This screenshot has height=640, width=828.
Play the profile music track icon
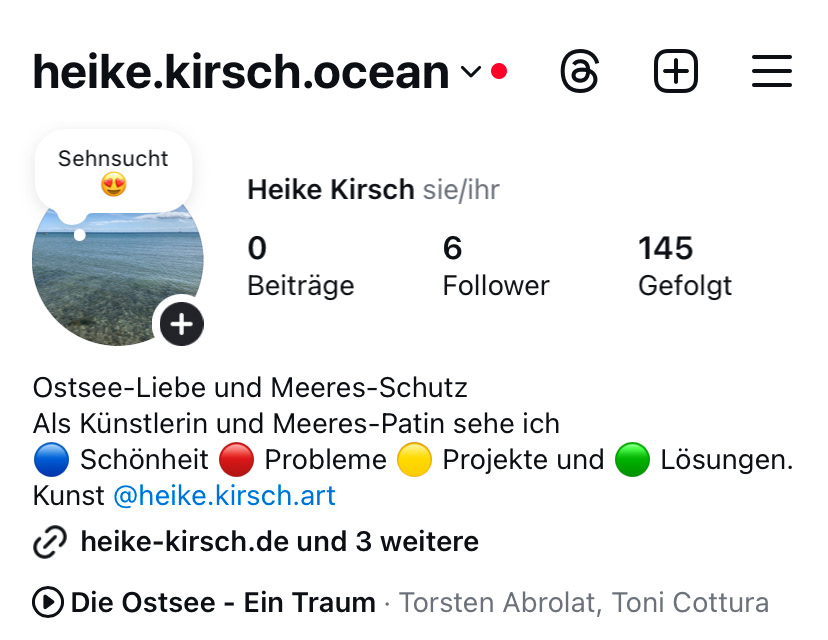48,603
